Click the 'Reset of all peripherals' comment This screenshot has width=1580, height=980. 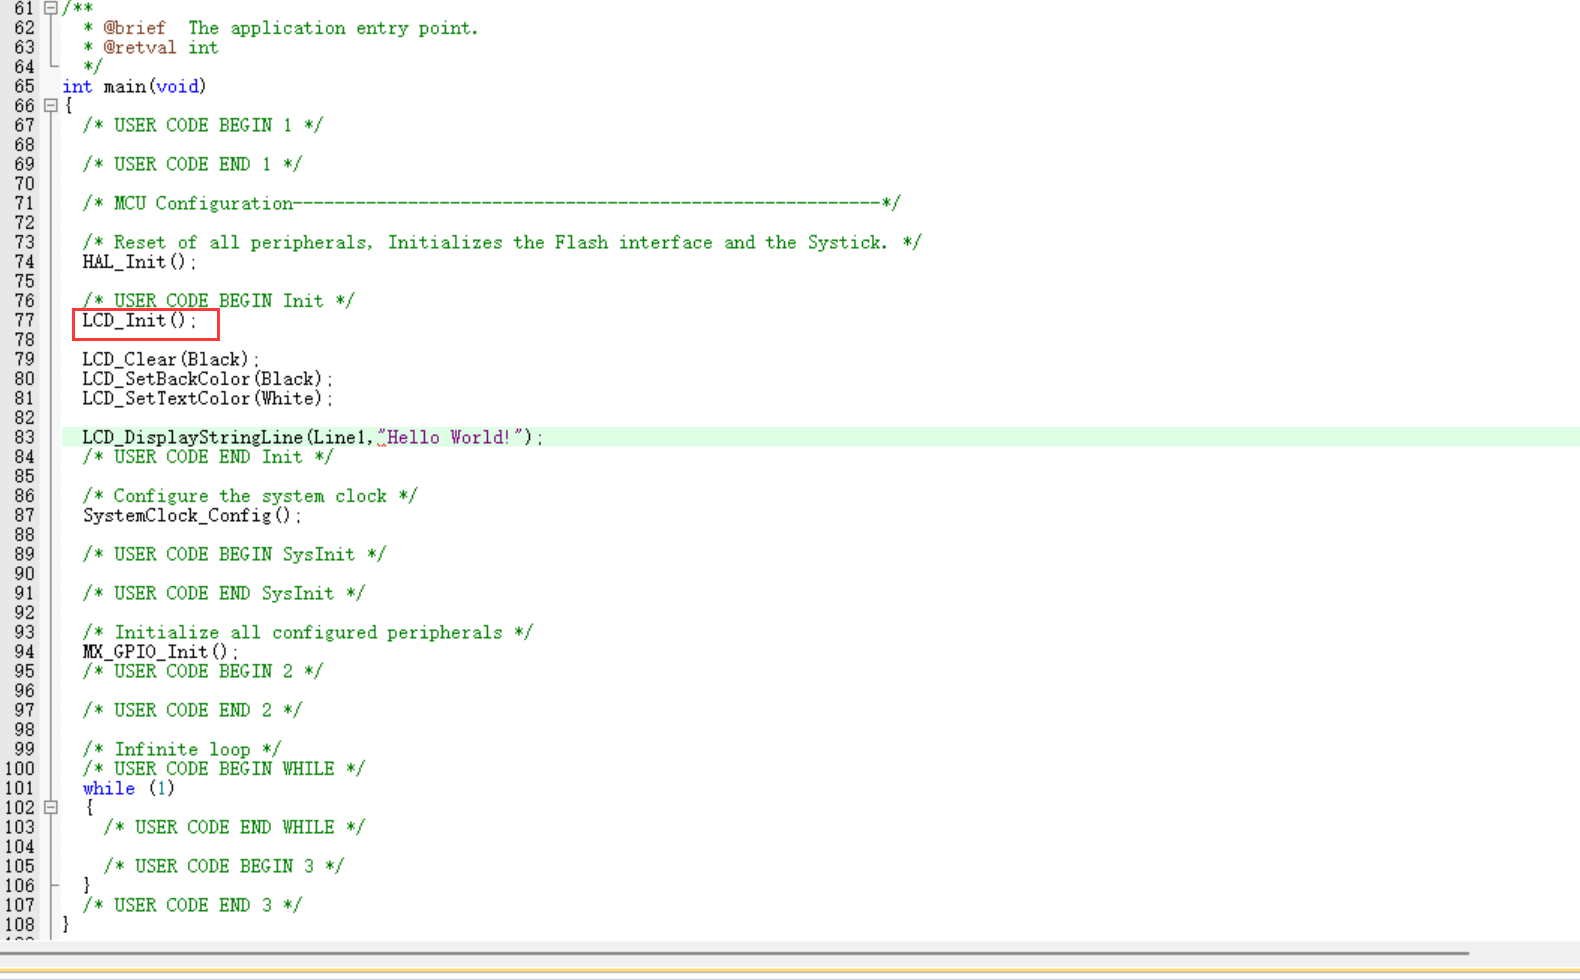502,242
